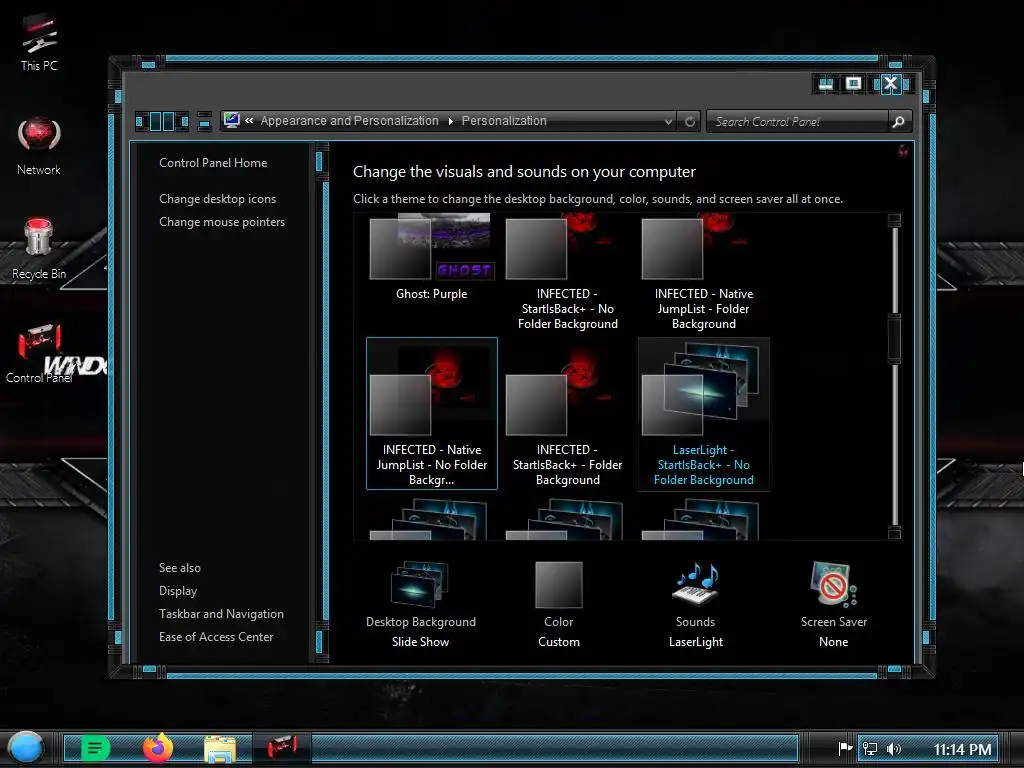
Task: Open Taskbar and Navigation link
Action: point(221,614)
